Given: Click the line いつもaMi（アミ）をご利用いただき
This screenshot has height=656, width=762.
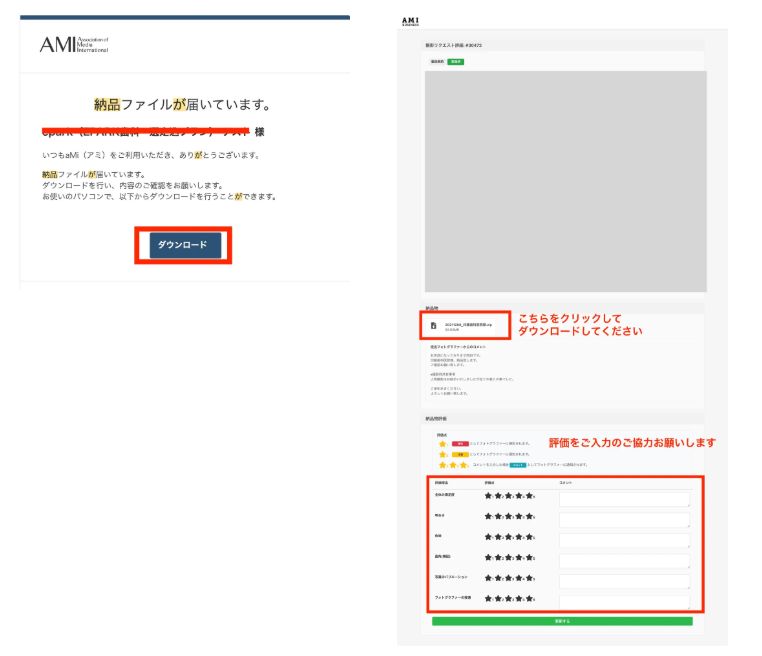Looking at the screenshot, I should (x=152, y=155).
